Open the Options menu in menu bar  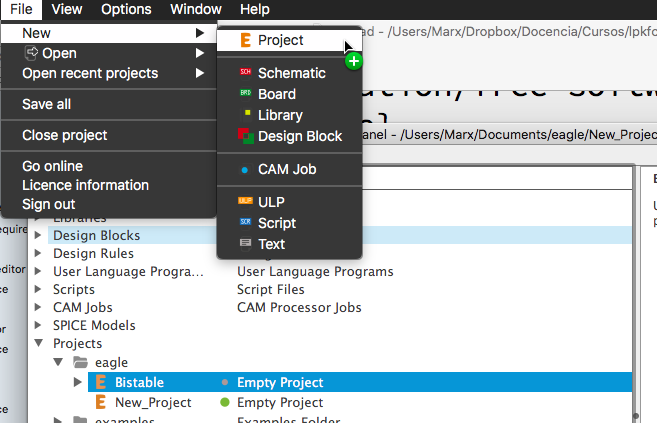(126, 9)
